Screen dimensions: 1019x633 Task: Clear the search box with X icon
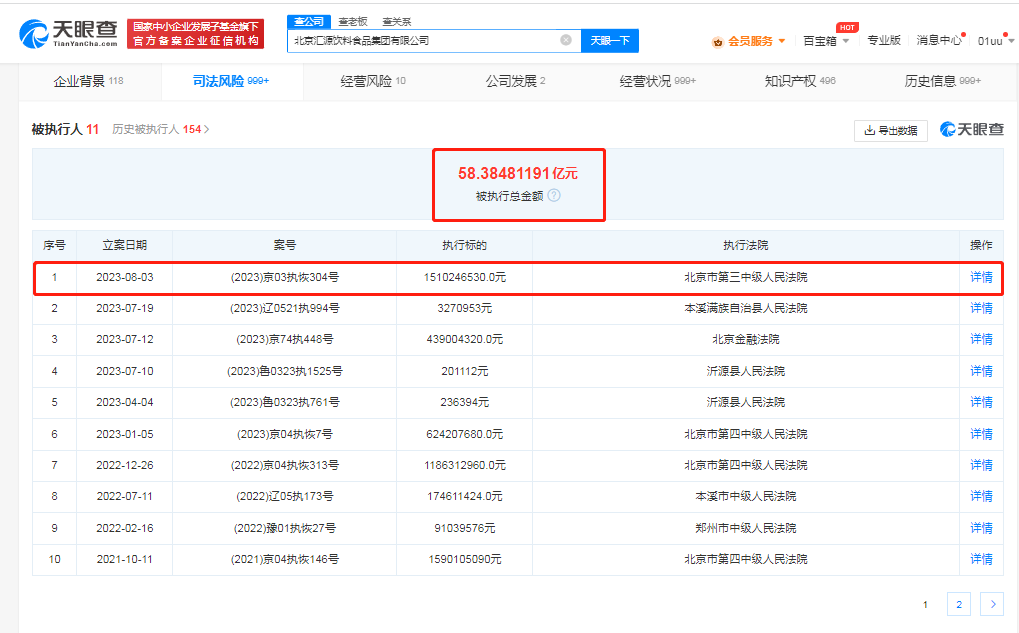click(x=566, y=40)
